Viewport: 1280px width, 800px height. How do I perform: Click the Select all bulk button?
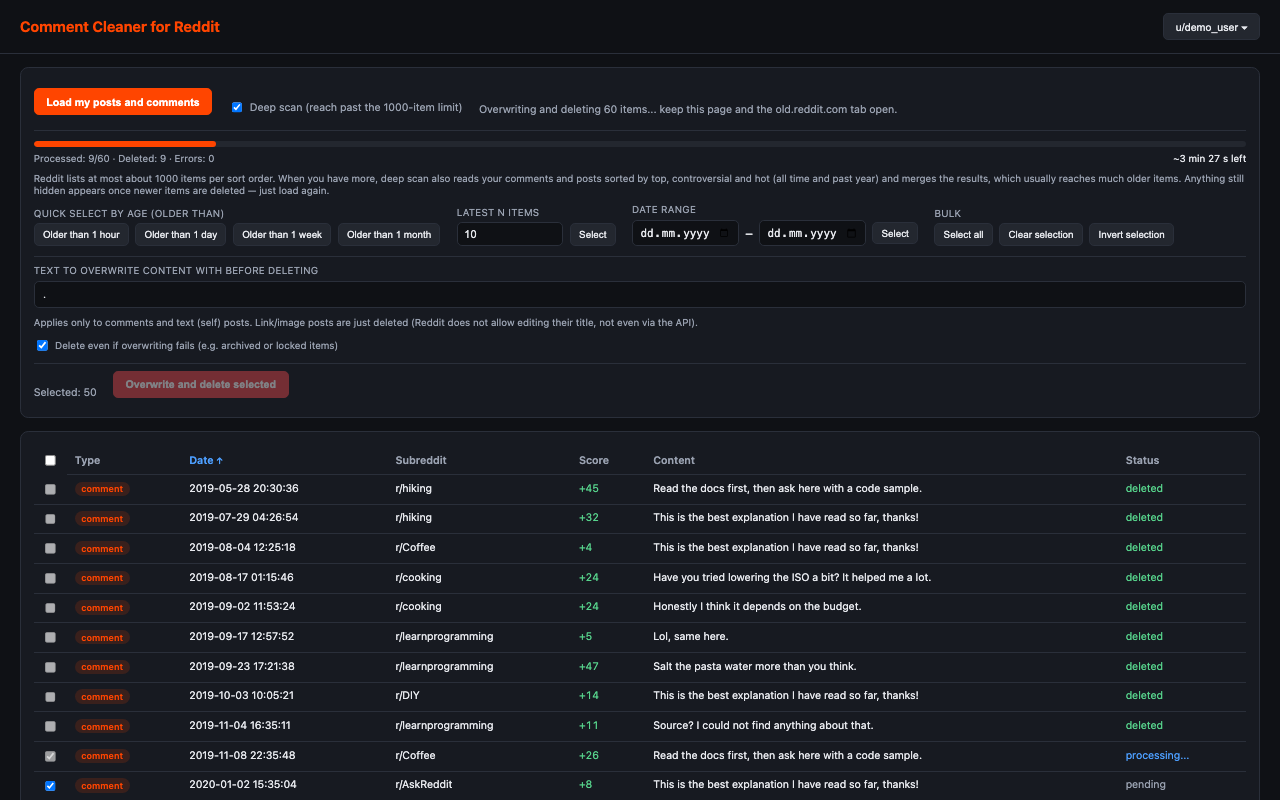click(963, 234)
